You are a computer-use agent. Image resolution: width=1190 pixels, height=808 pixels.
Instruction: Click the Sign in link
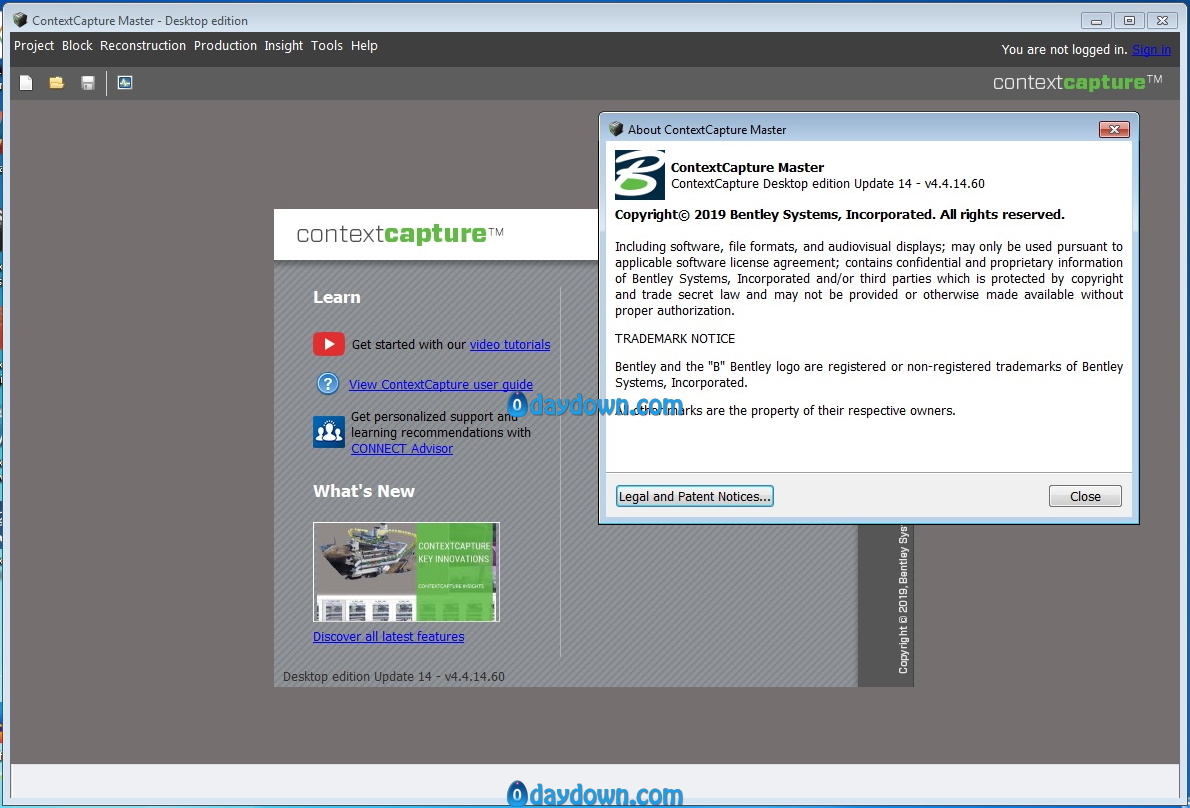coord(1151,49)
